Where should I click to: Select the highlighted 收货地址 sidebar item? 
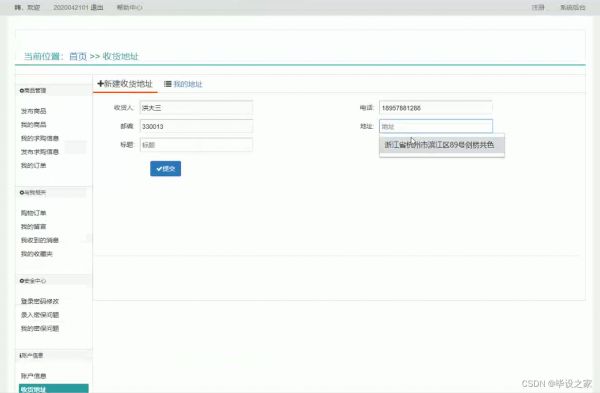pos(54,389)
